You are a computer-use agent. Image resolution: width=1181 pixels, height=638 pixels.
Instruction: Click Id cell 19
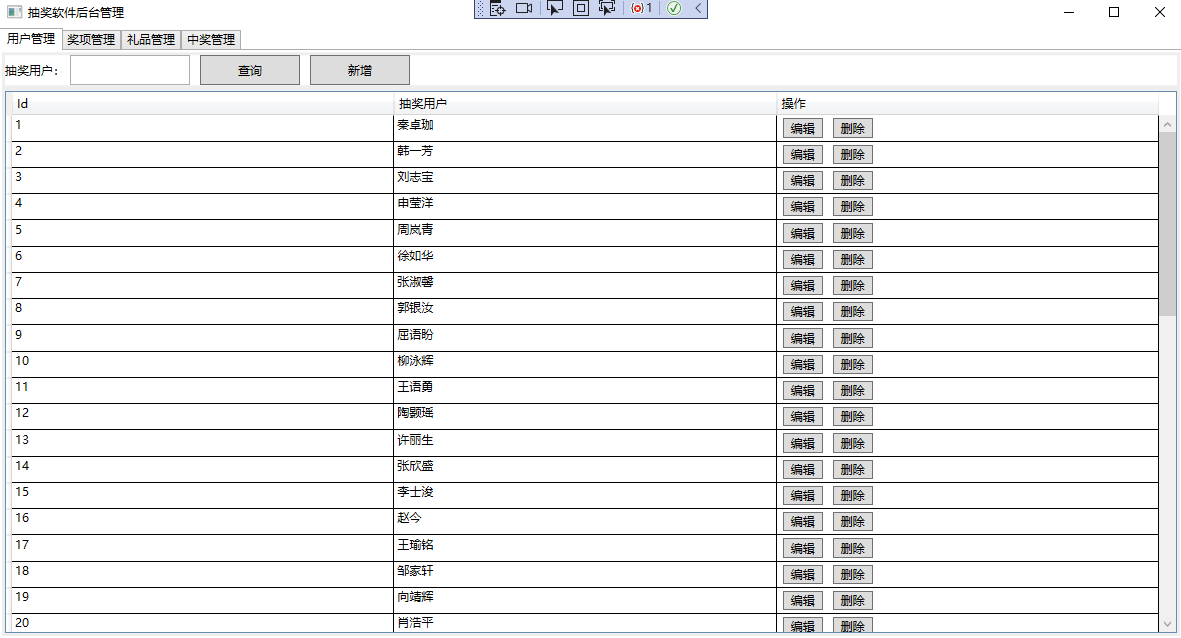[203, 600]
